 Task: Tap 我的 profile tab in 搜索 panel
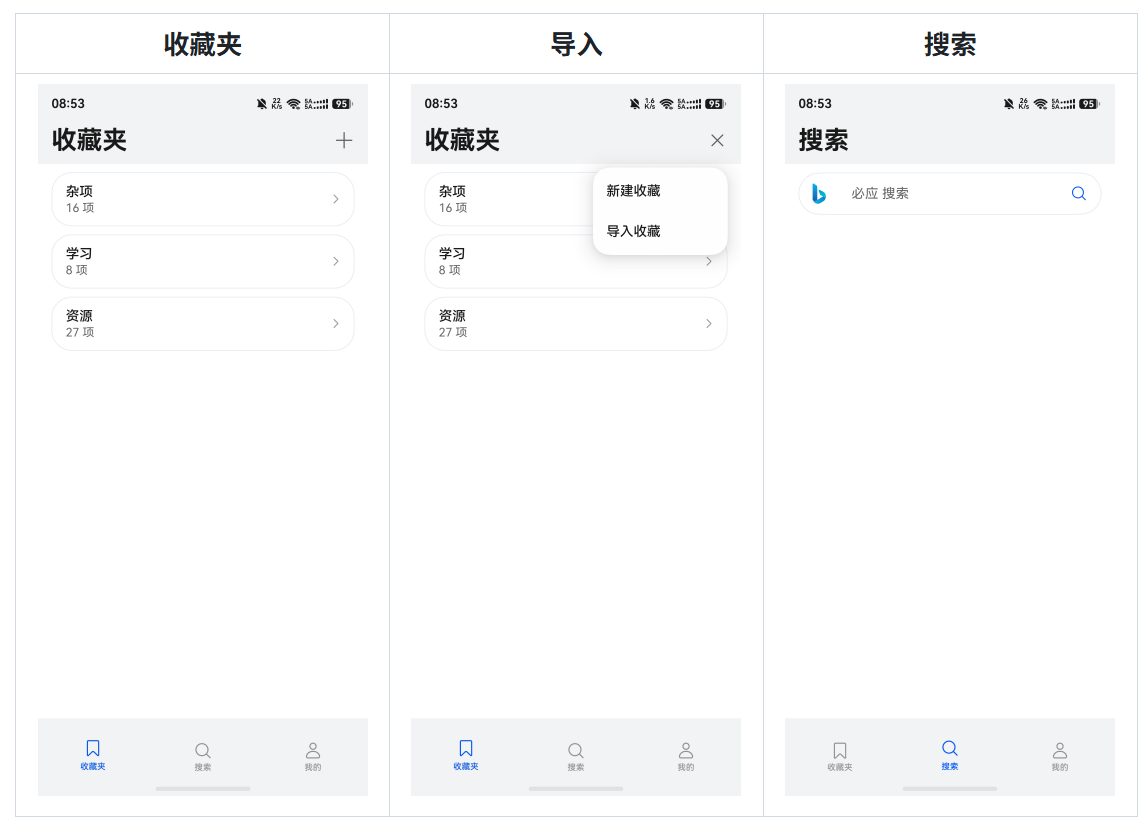pyautogui.click(x=1060, y=756)
